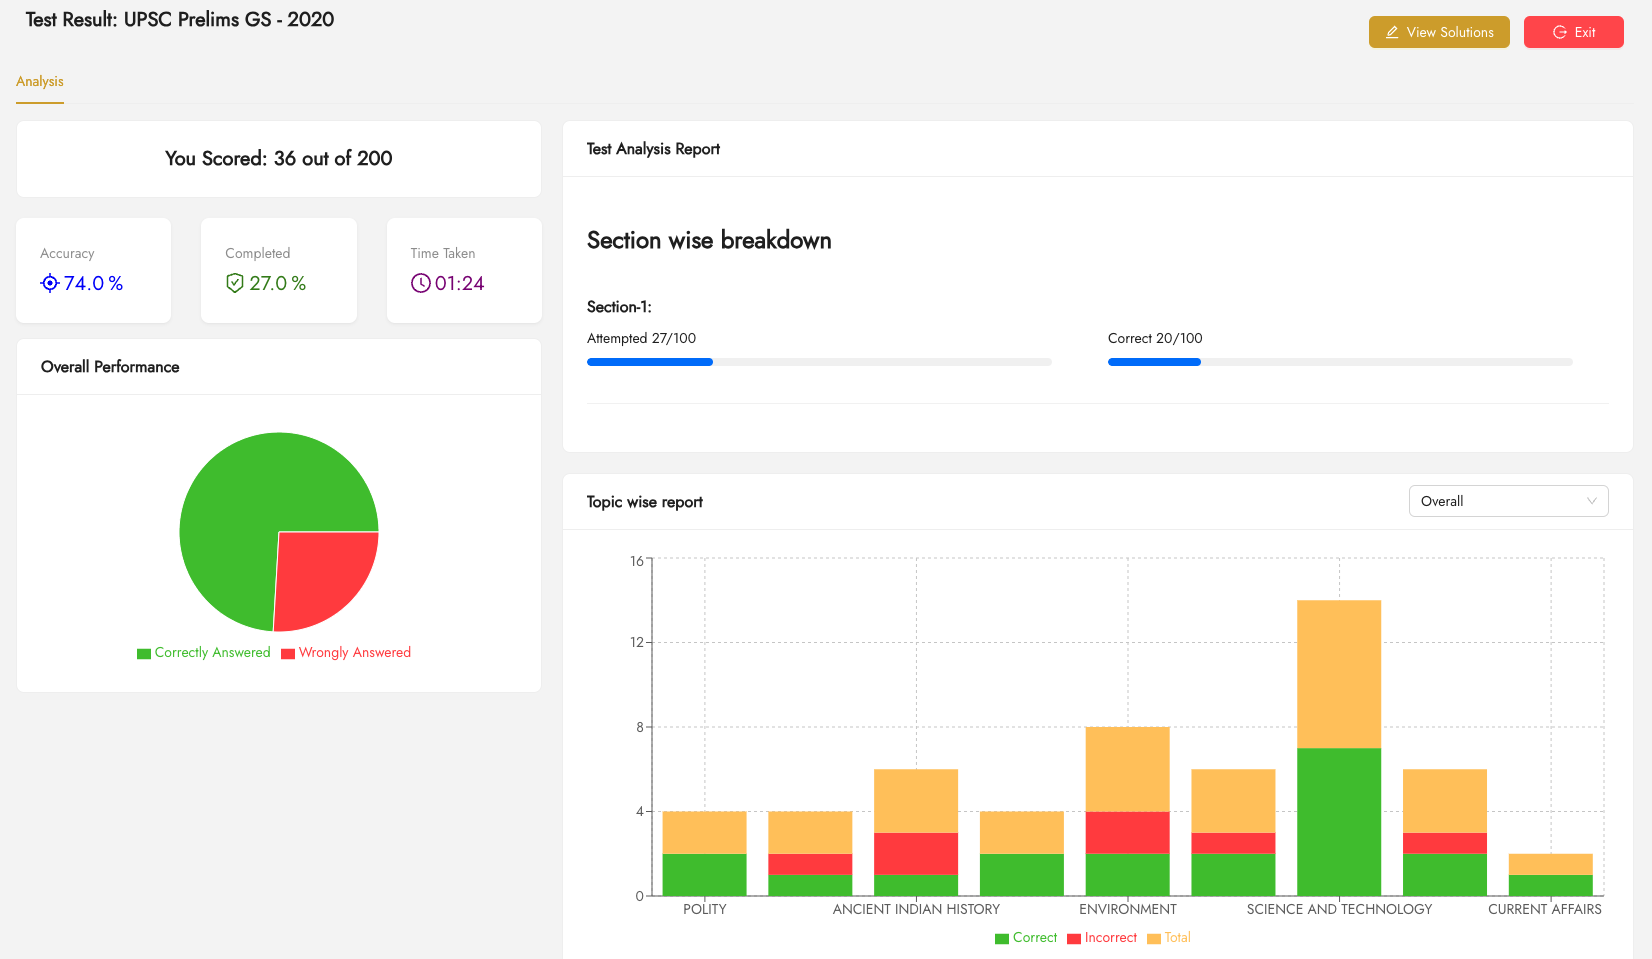Click the red Exit button
This screenshot has height=959, width=1652.
[1573, 32]
